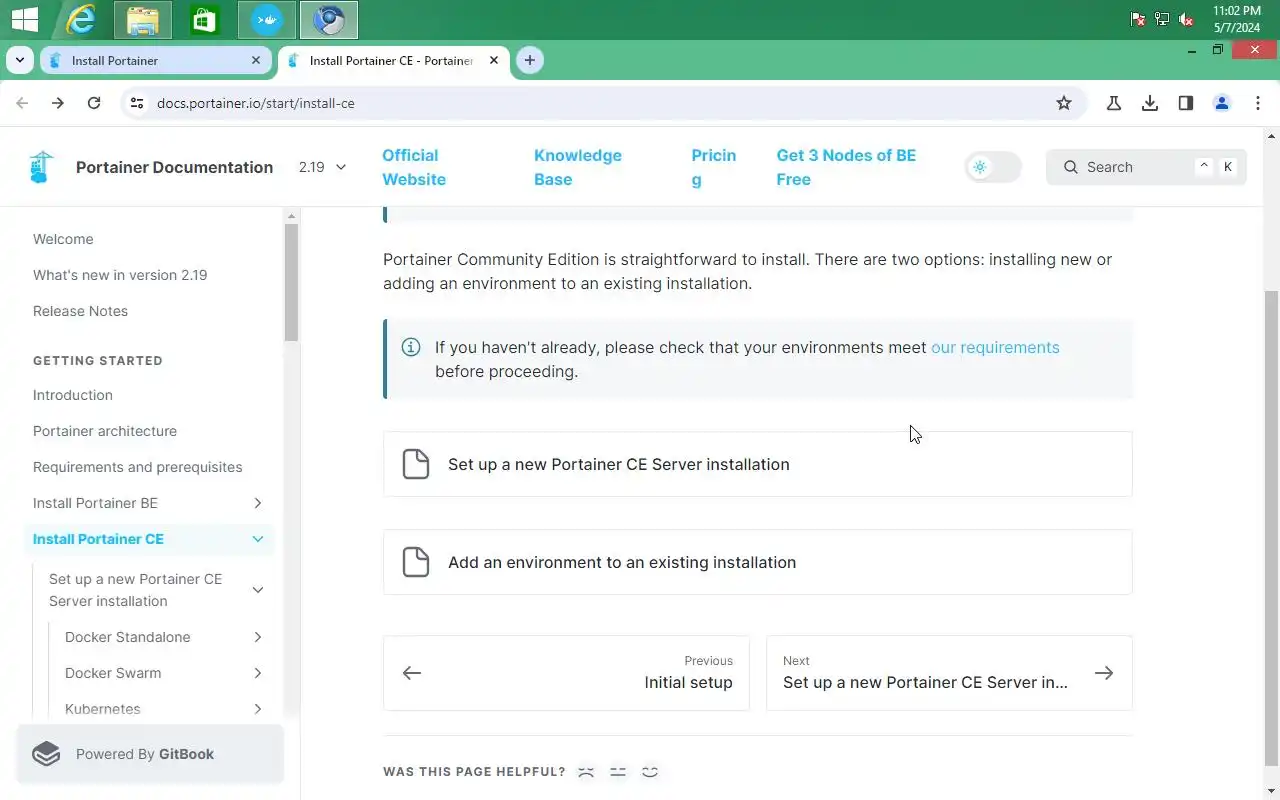Viewport: 1280px width, 800px height.
Task: Open Welcome in sidebar
Action: click(x=63, y=239)
